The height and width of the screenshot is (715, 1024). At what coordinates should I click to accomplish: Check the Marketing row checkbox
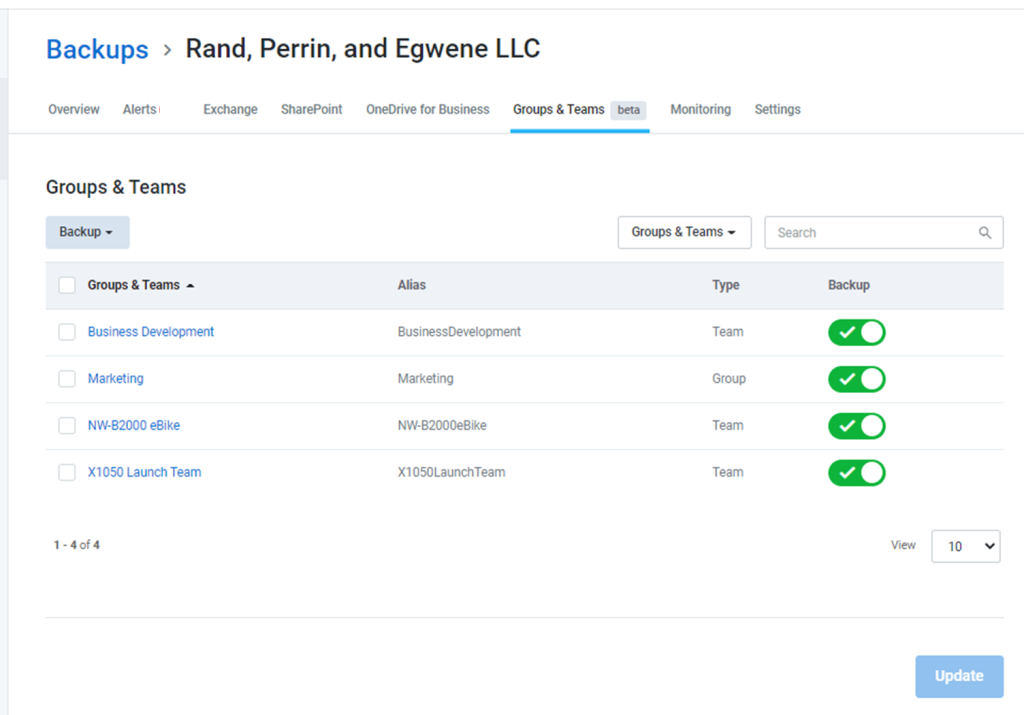point(67,379)
